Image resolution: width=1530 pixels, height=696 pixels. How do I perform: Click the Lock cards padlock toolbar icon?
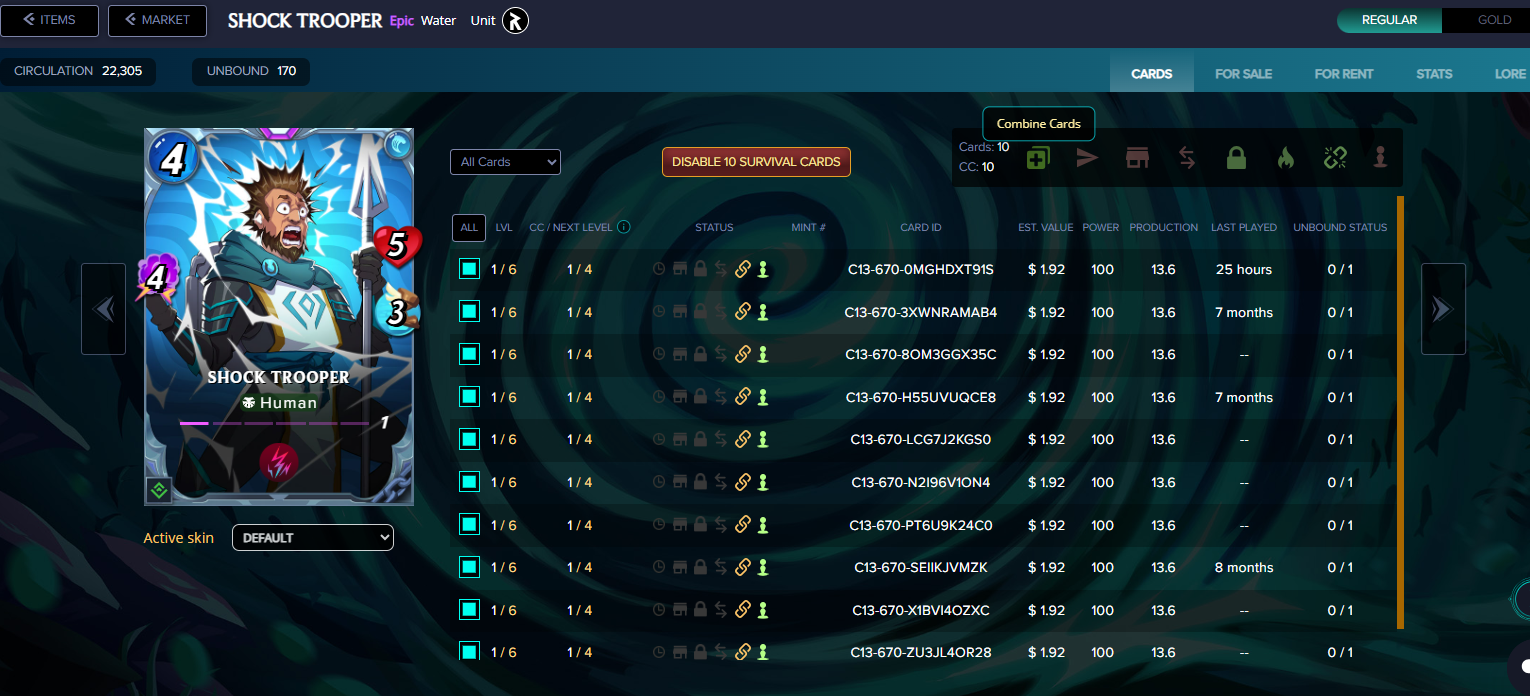pos(1237,158)
